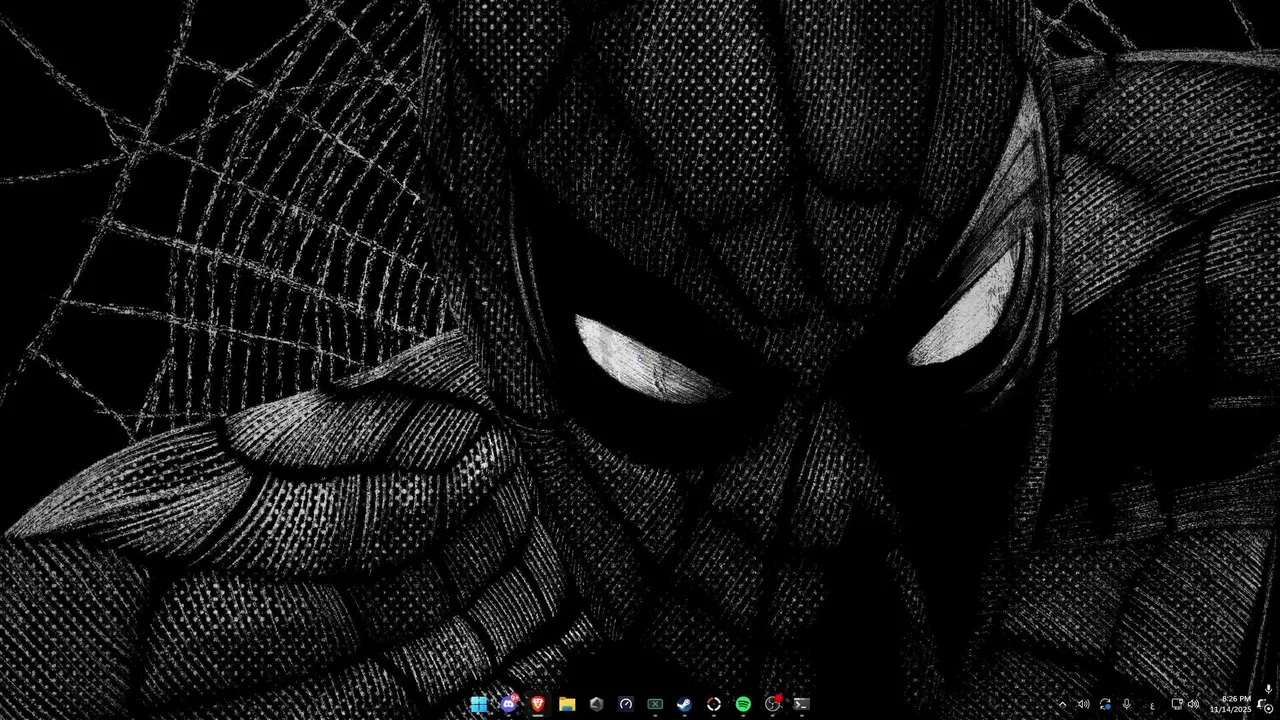Screen dimensions: 1280x720
Task: Launch the grey cube app icon
Action: click(596, 704)
